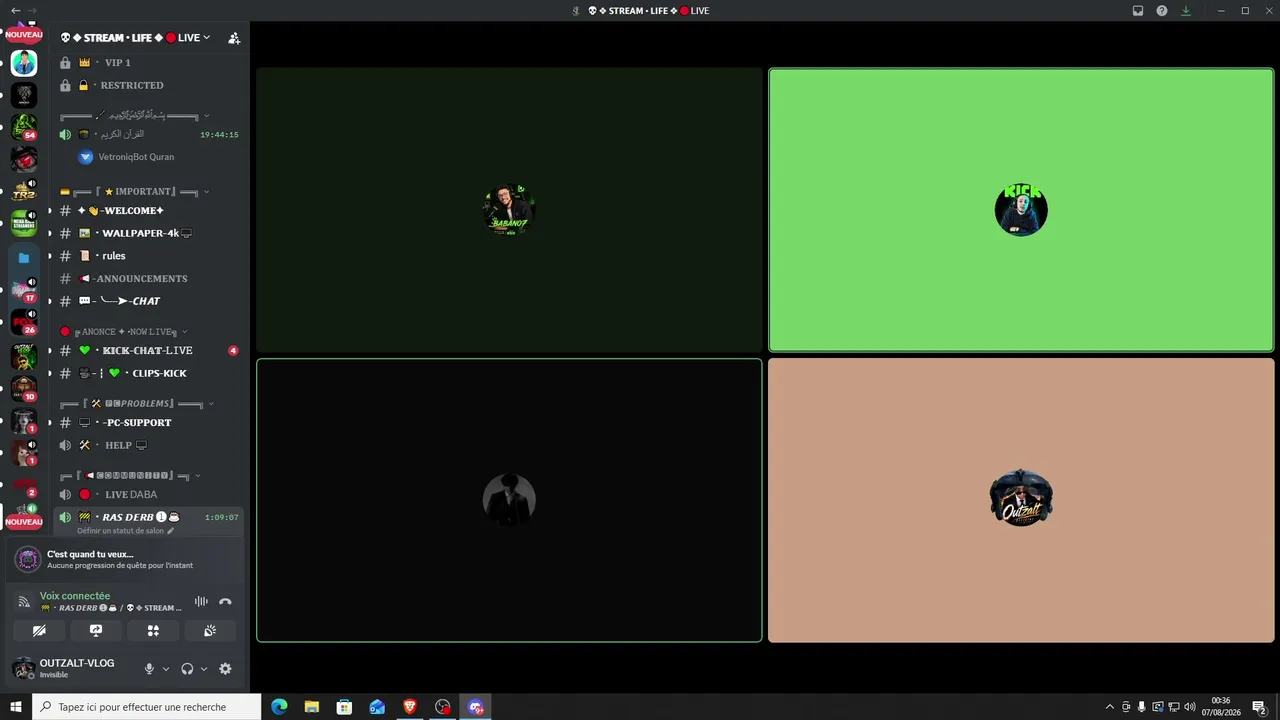Open the help question mark icon

click(1162, 11)
